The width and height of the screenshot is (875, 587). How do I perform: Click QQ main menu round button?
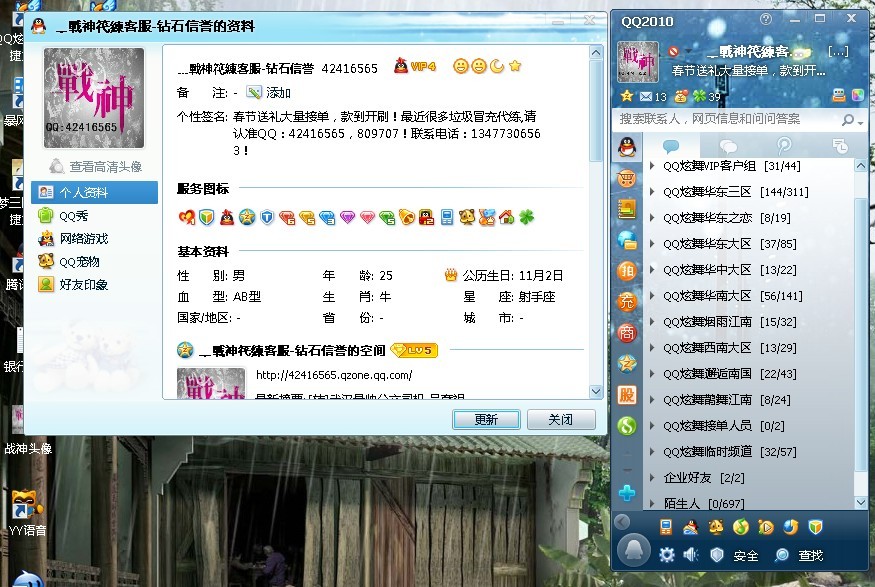coord(633,550)
